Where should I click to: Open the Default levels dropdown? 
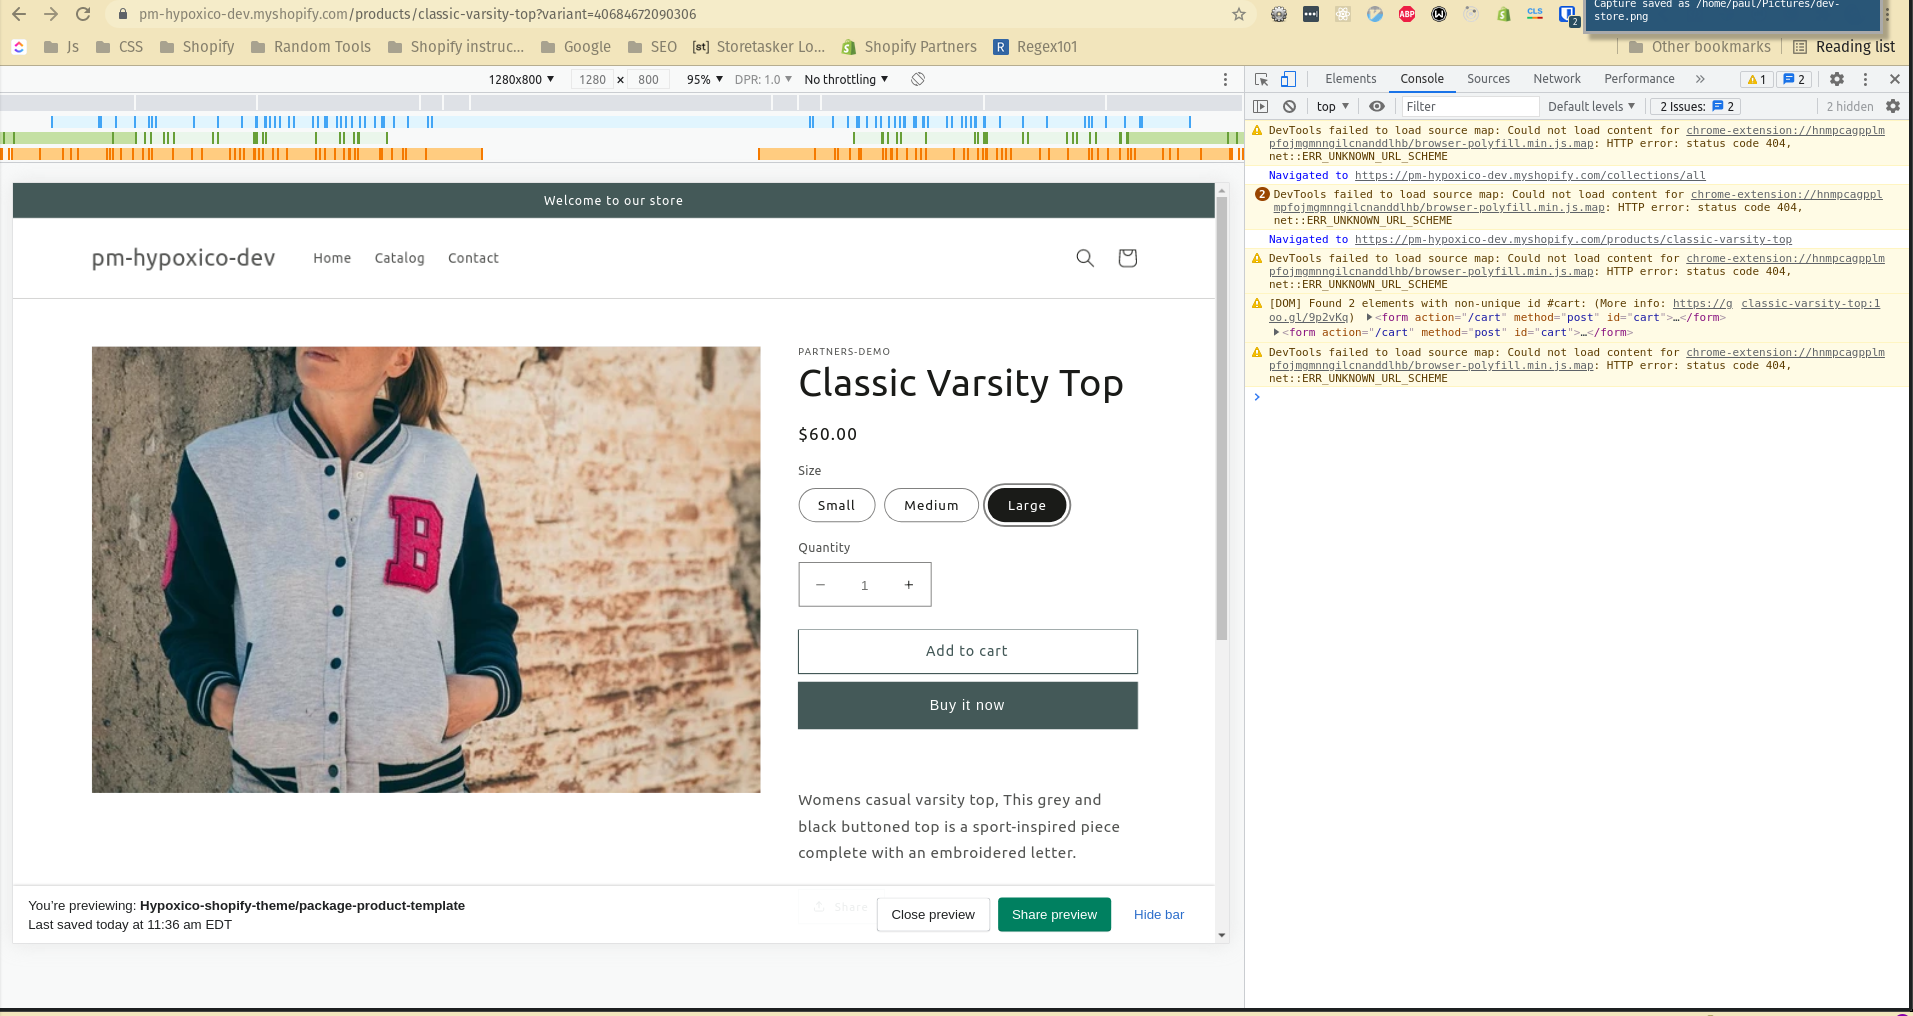(1589, 106)
